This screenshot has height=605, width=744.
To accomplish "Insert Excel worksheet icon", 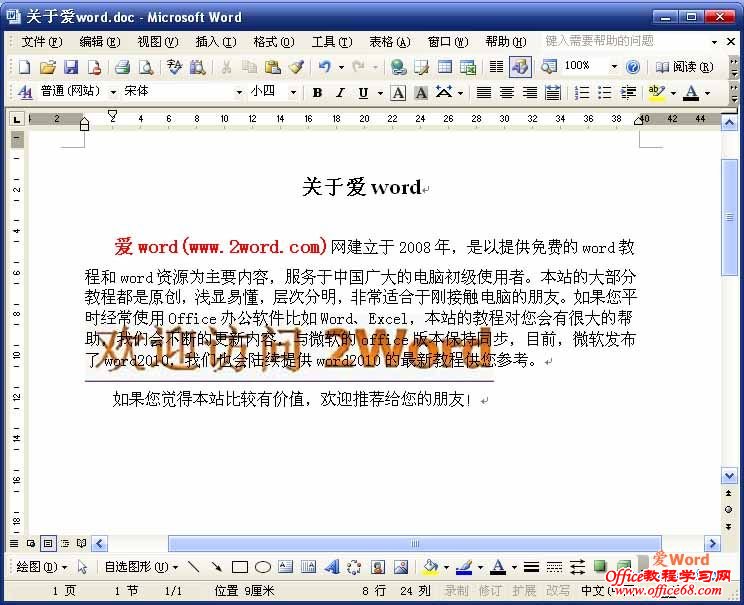I will point(468,67).
